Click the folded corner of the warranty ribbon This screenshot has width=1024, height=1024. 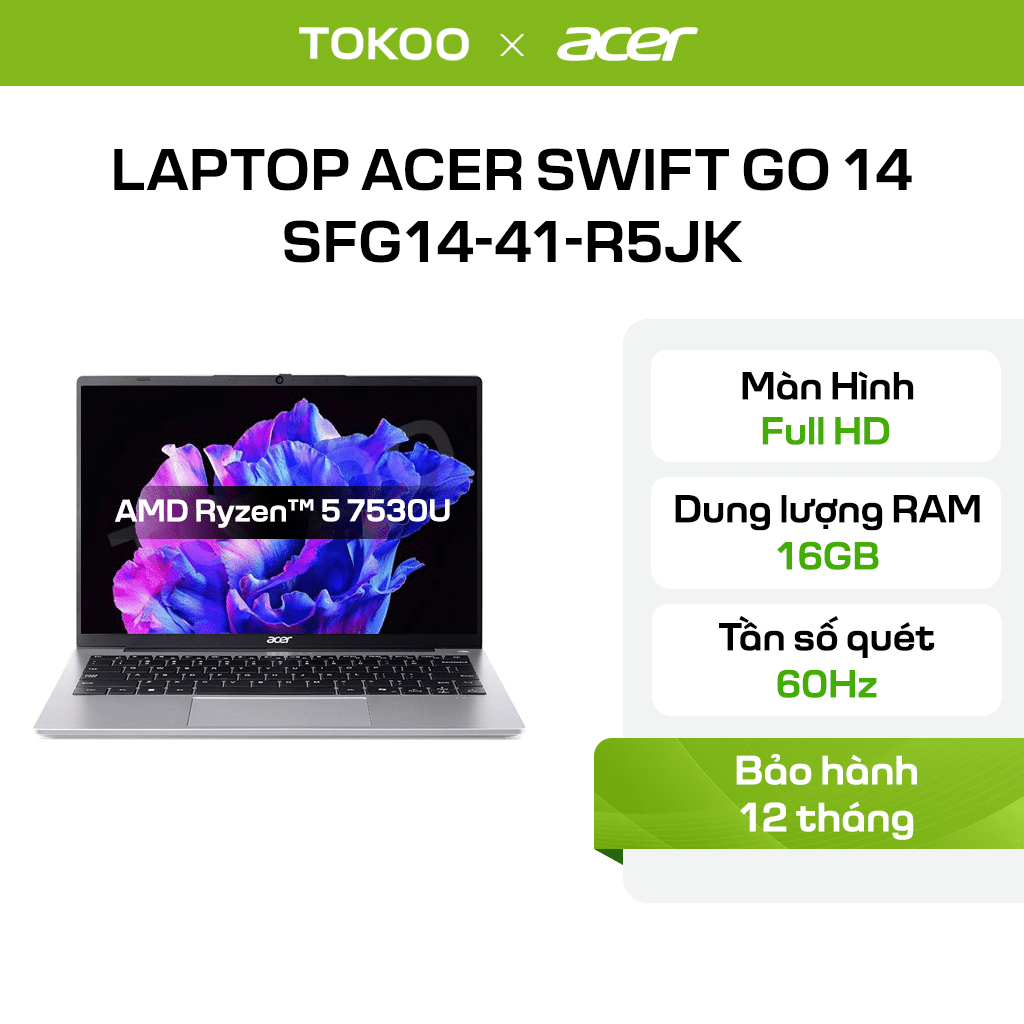pyautogui.click(x=609, y=856)
